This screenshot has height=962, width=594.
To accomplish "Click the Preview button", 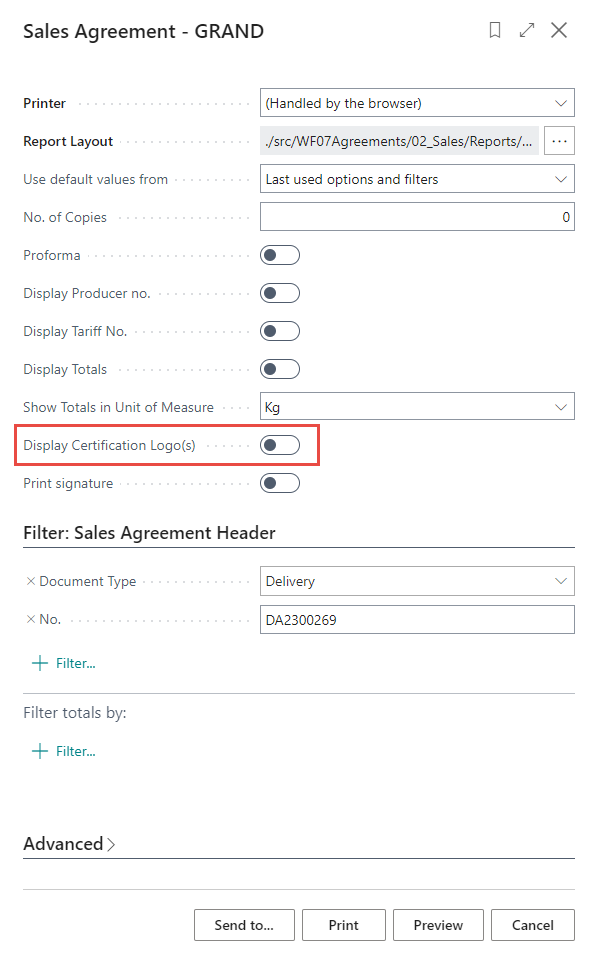I will click(438, 925).
